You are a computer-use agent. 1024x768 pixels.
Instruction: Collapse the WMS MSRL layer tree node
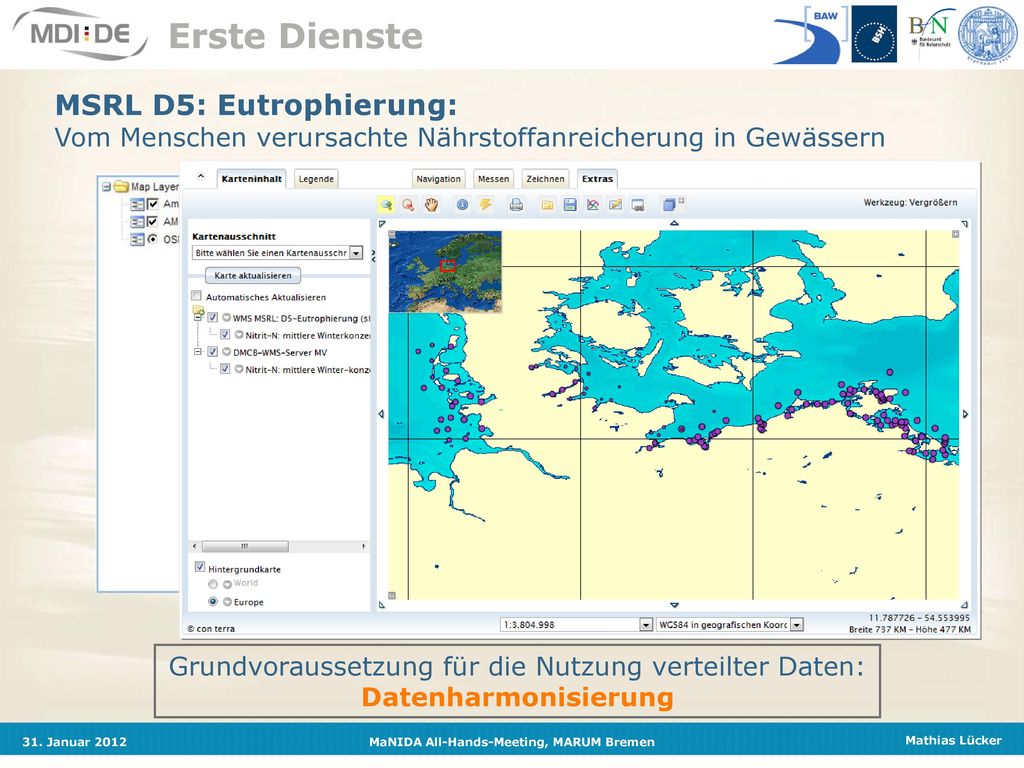point(197,318)
